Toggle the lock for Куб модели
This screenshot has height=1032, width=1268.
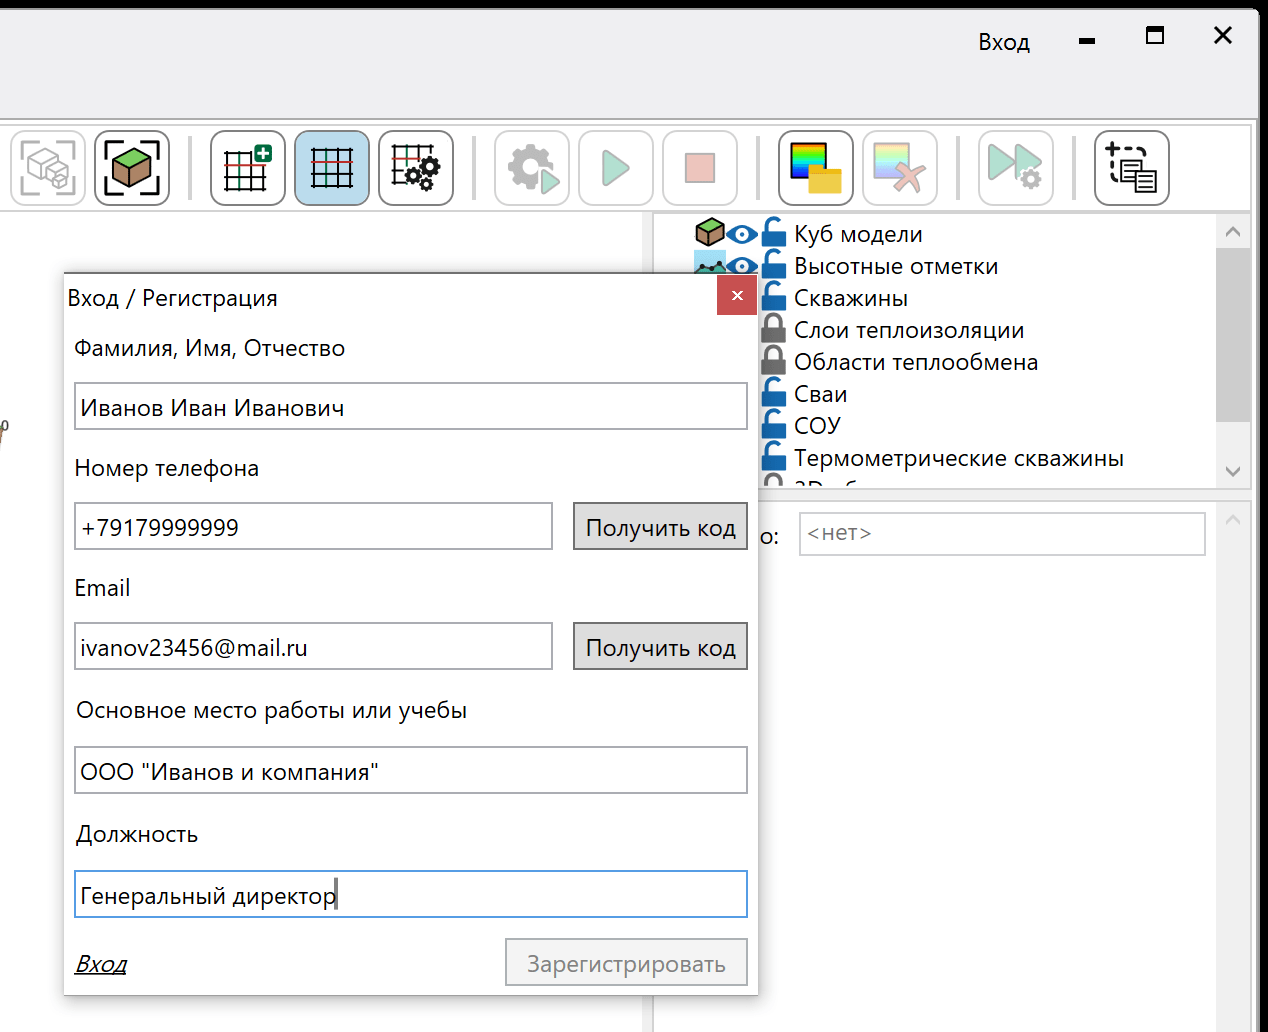(773, 232)
